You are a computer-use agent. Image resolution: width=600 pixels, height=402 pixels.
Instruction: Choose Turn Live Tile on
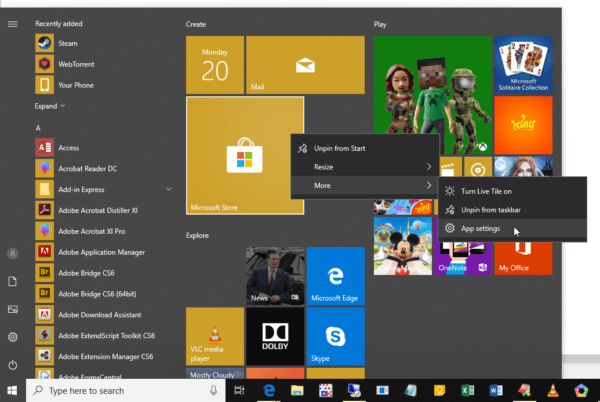512,191
